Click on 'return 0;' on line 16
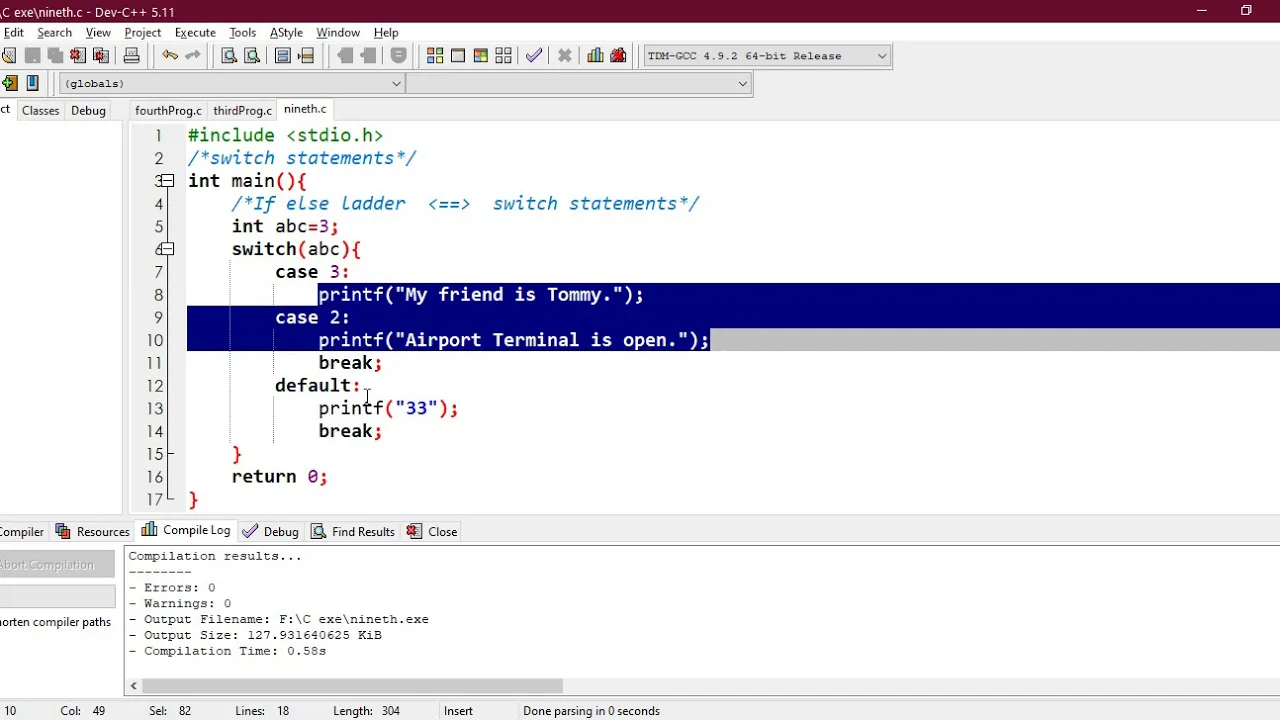Image resolution: width=1280 pixels, height=720 pixels. point(279,476)
